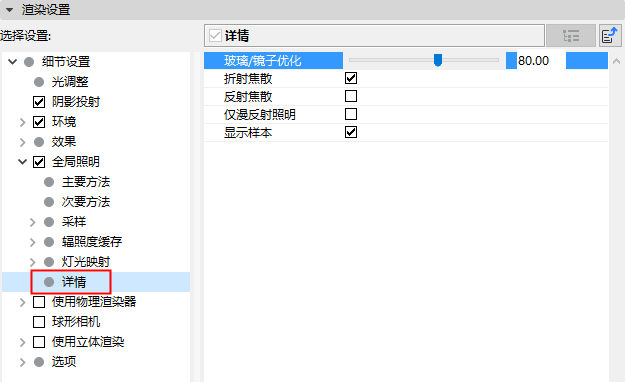625x382 pixels.
Task: Click the 渲染设置 panel title
Action: pos(46,9)
